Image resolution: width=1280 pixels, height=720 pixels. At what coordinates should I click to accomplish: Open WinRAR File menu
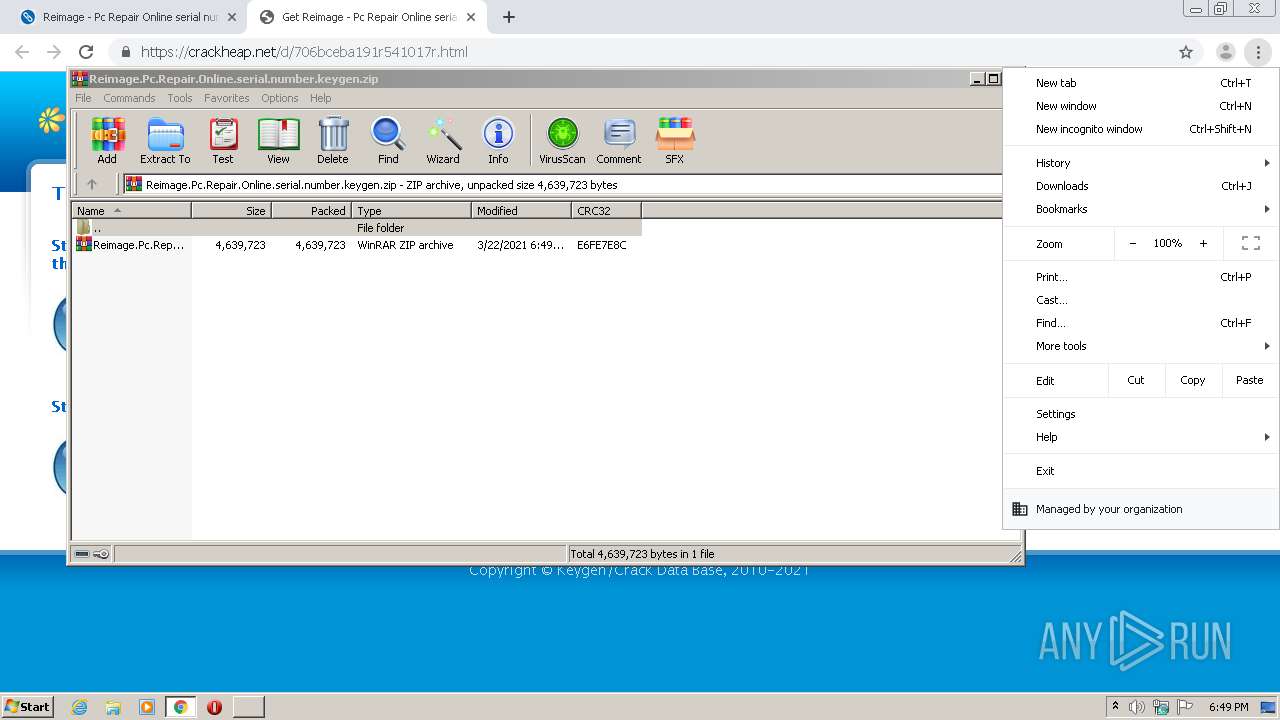83,98
